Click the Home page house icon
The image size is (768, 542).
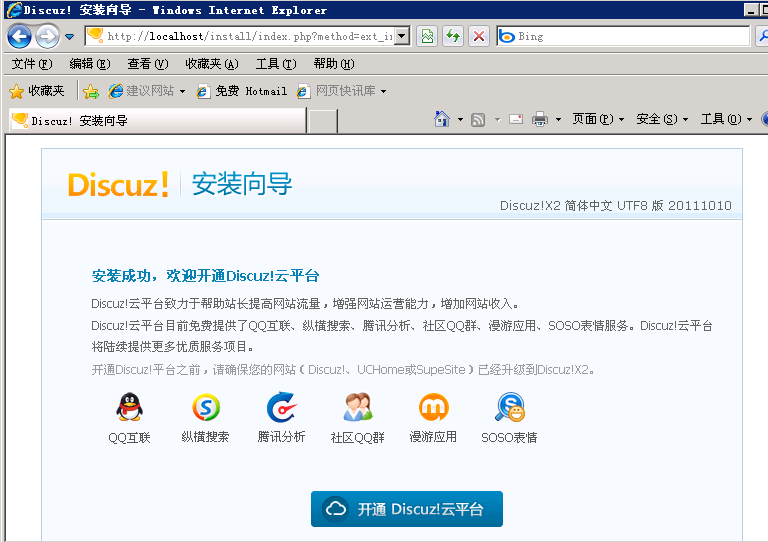tap(442, 119)
